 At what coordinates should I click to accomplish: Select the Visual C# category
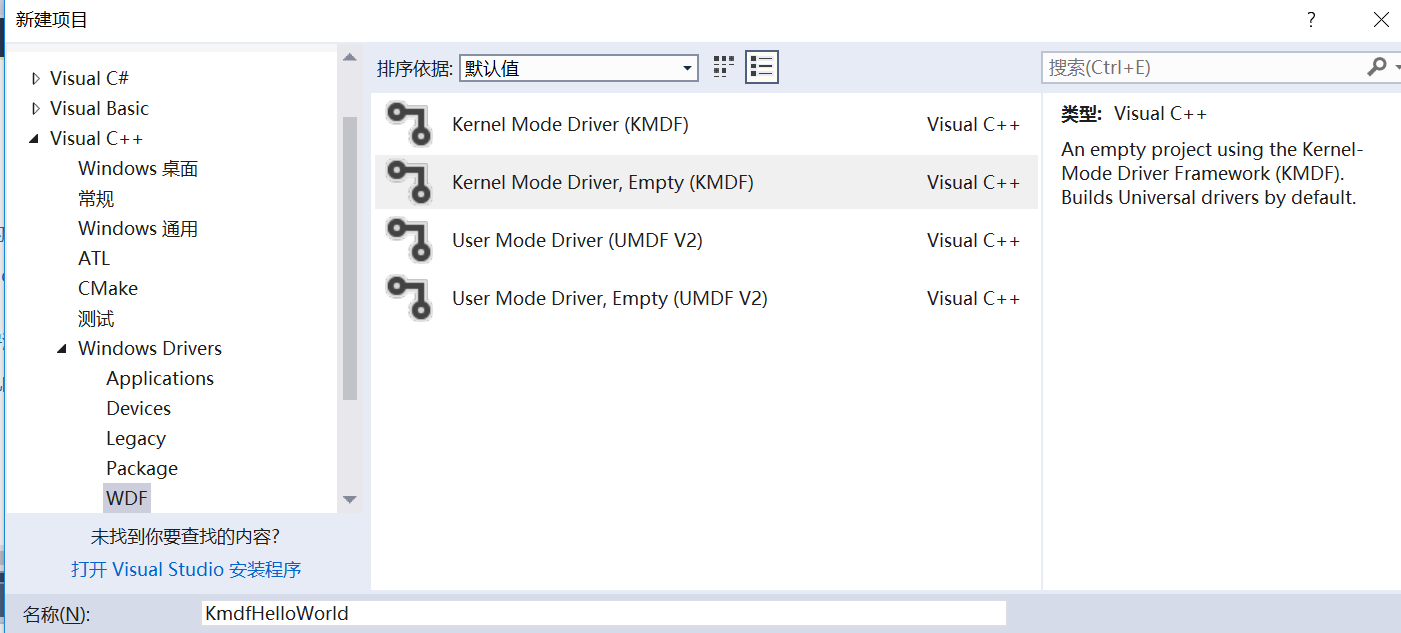point(89,78)
